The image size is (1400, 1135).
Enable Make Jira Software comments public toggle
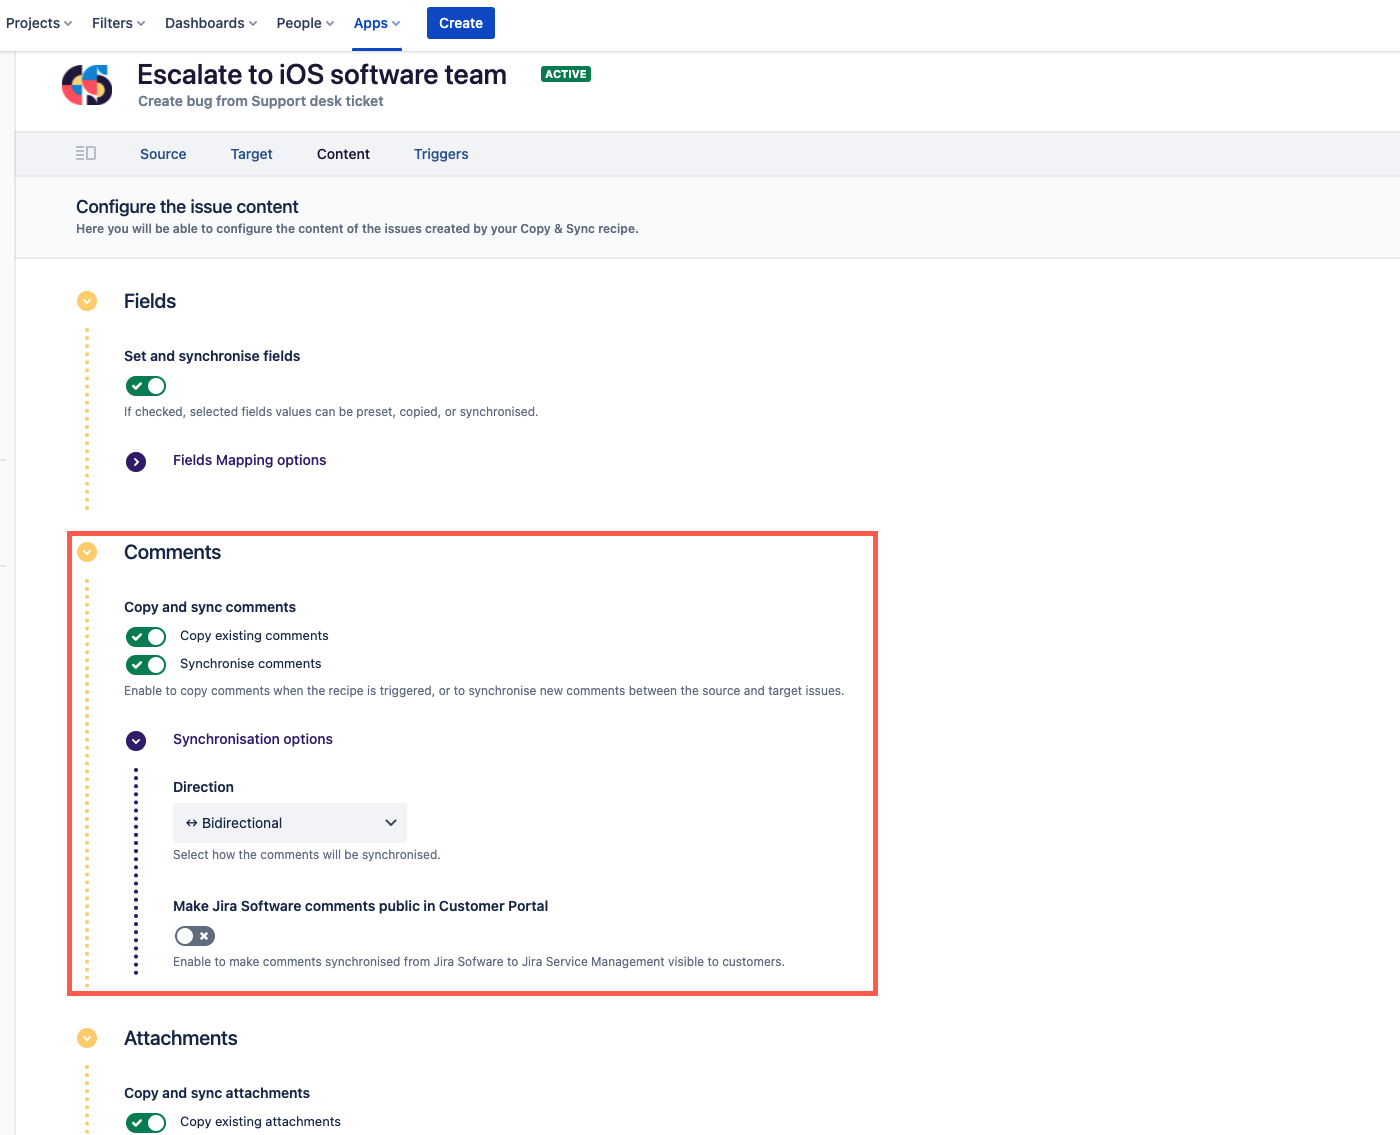click(x=194, y=935)
